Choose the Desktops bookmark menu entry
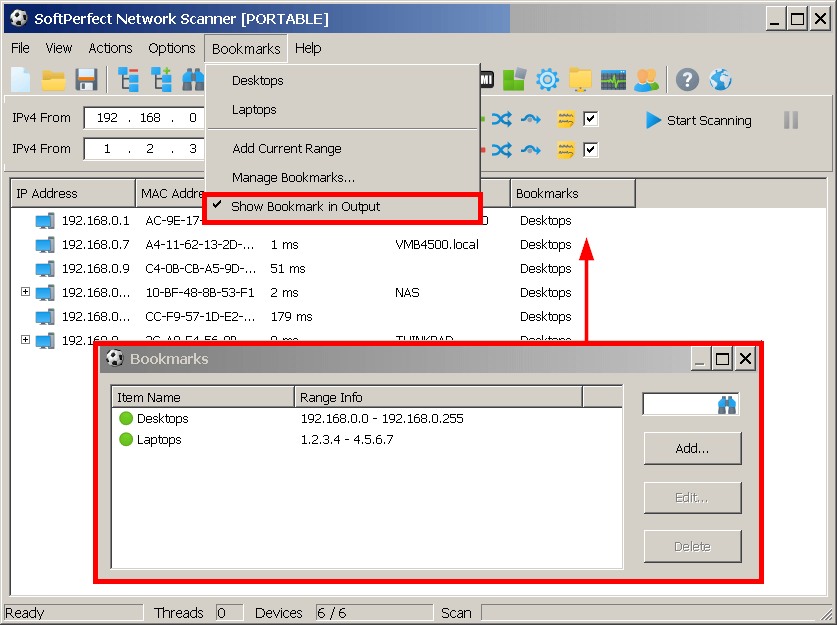837x625 pixels. pyautogui.click(x=343, y=81)
